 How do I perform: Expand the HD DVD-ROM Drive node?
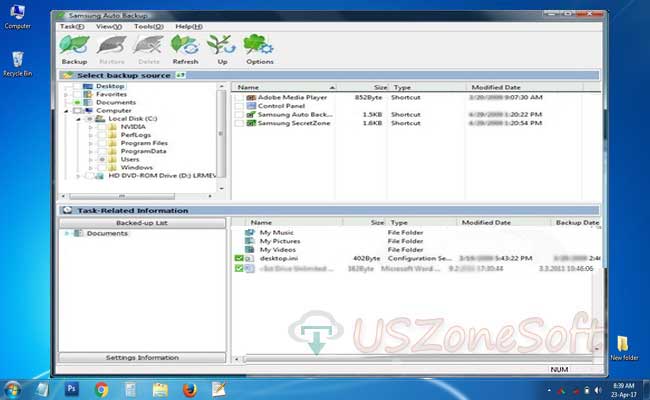tap(78, 176)
